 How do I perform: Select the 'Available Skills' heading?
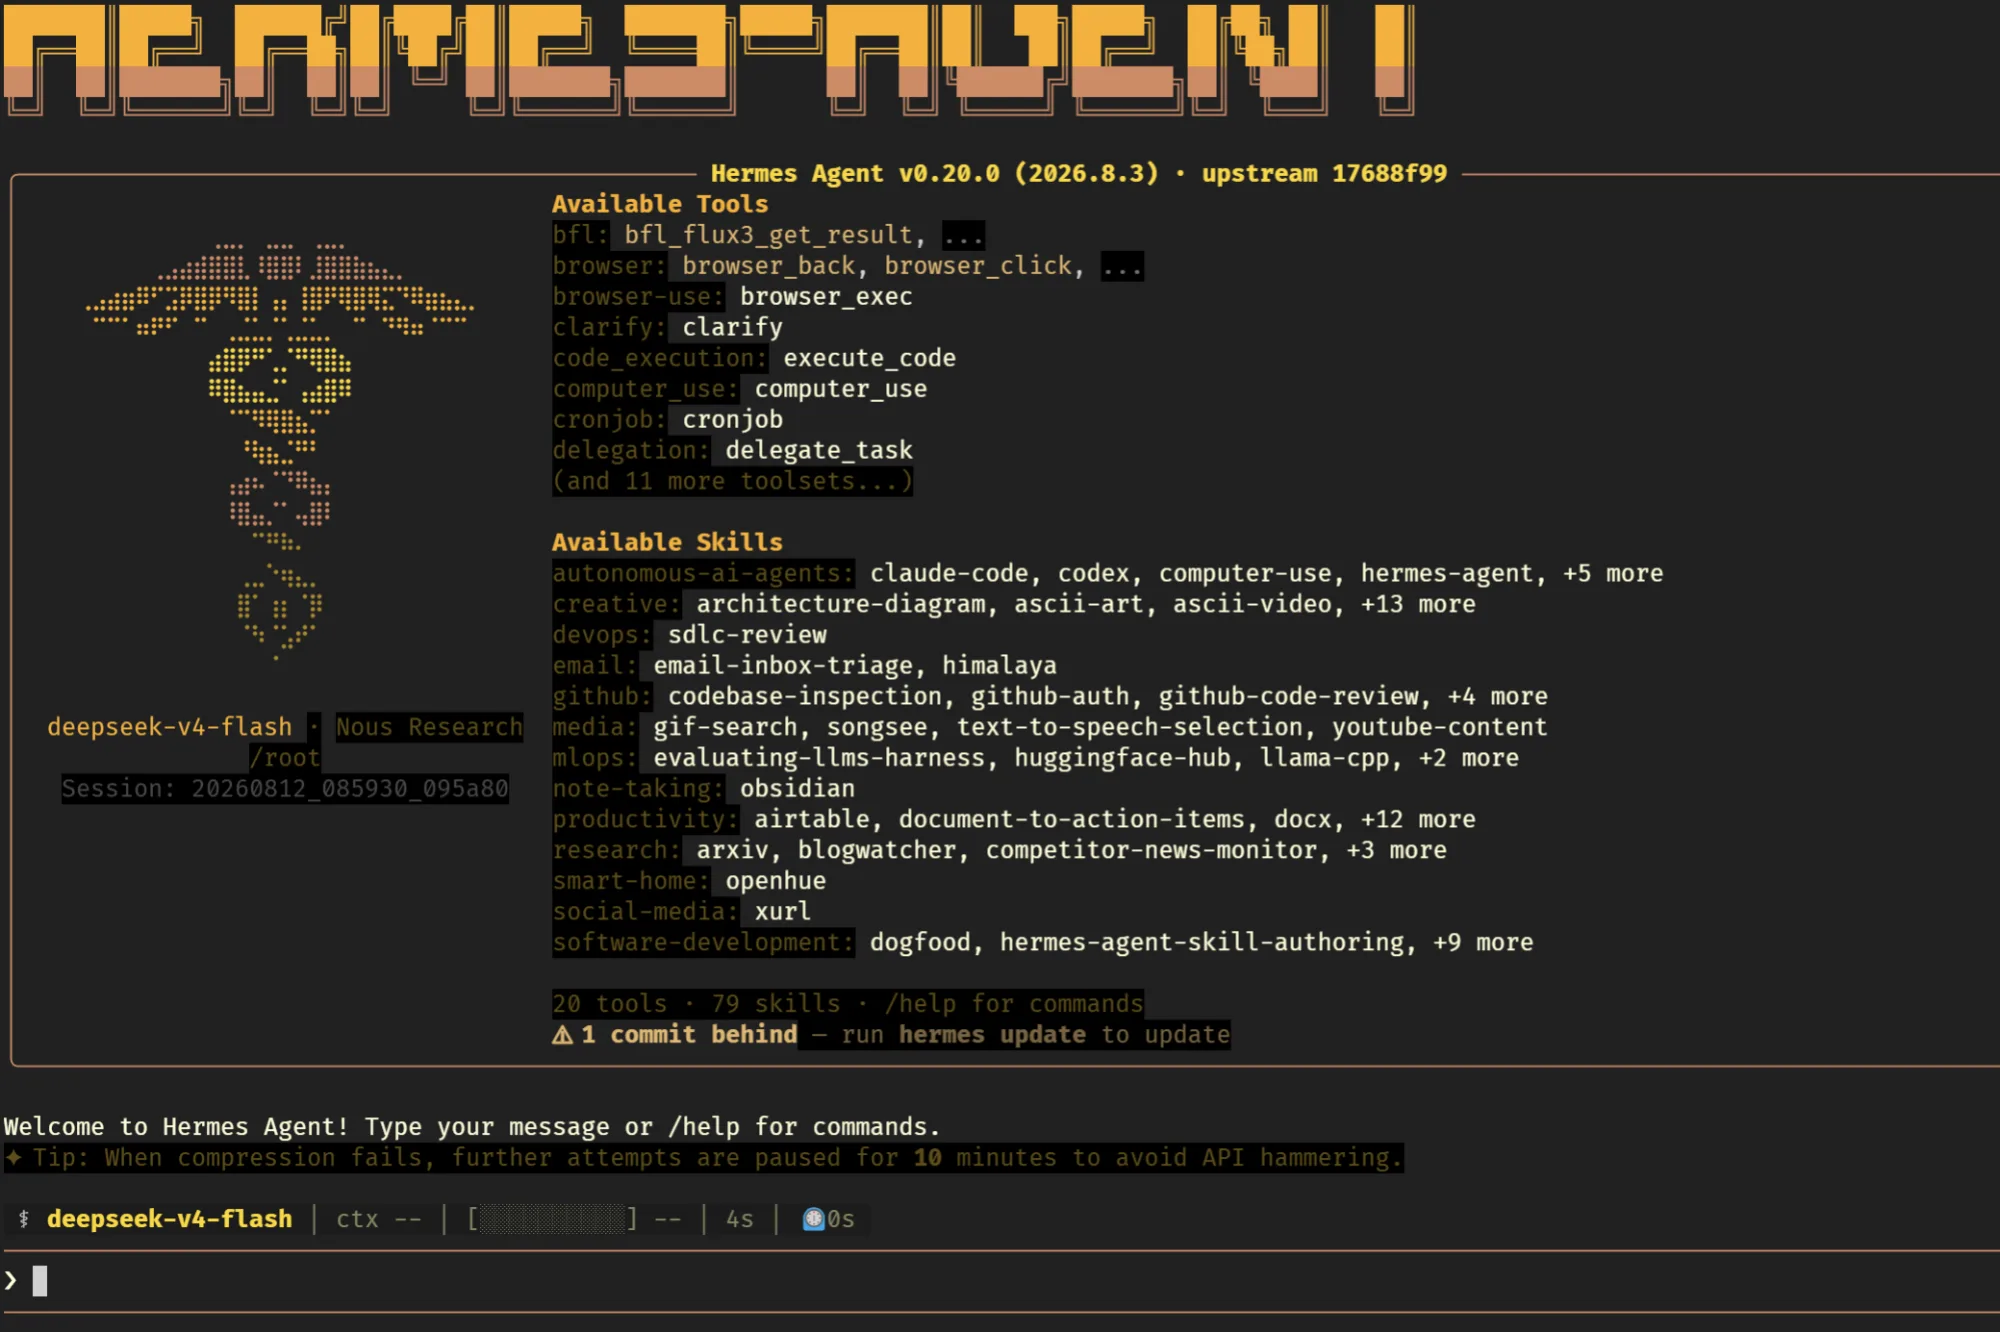667,542
